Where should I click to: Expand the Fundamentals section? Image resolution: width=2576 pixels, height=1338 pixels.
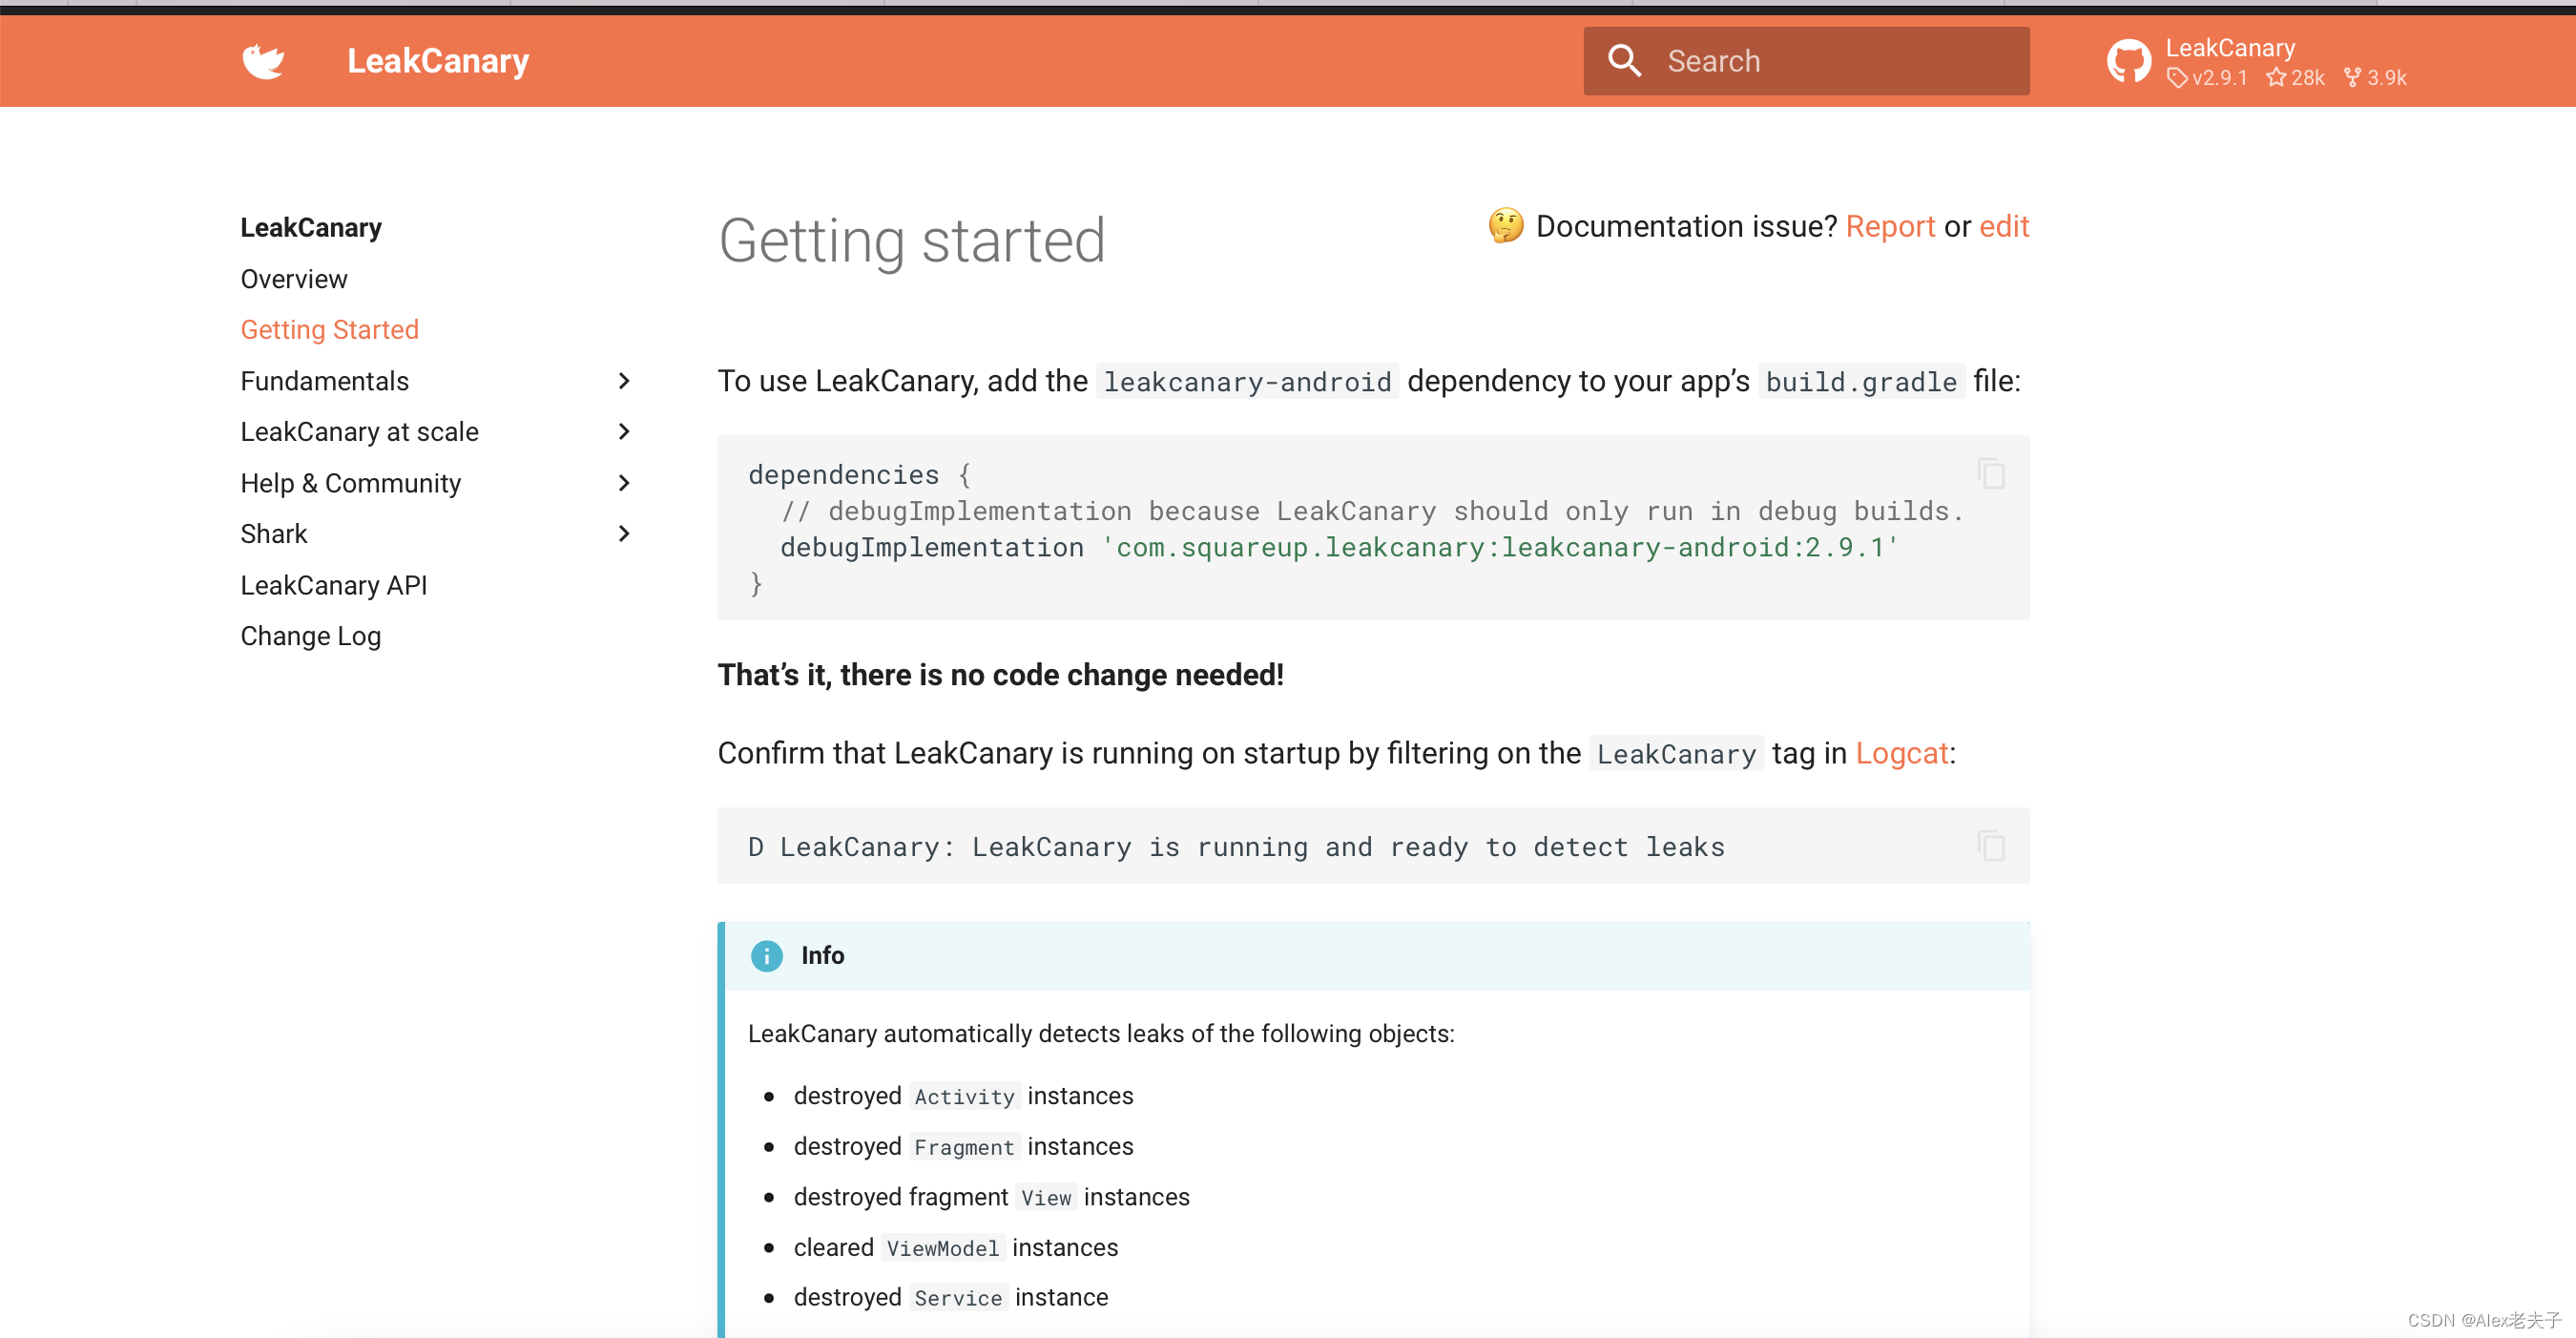pyautogui.click(x=624, y=381)
